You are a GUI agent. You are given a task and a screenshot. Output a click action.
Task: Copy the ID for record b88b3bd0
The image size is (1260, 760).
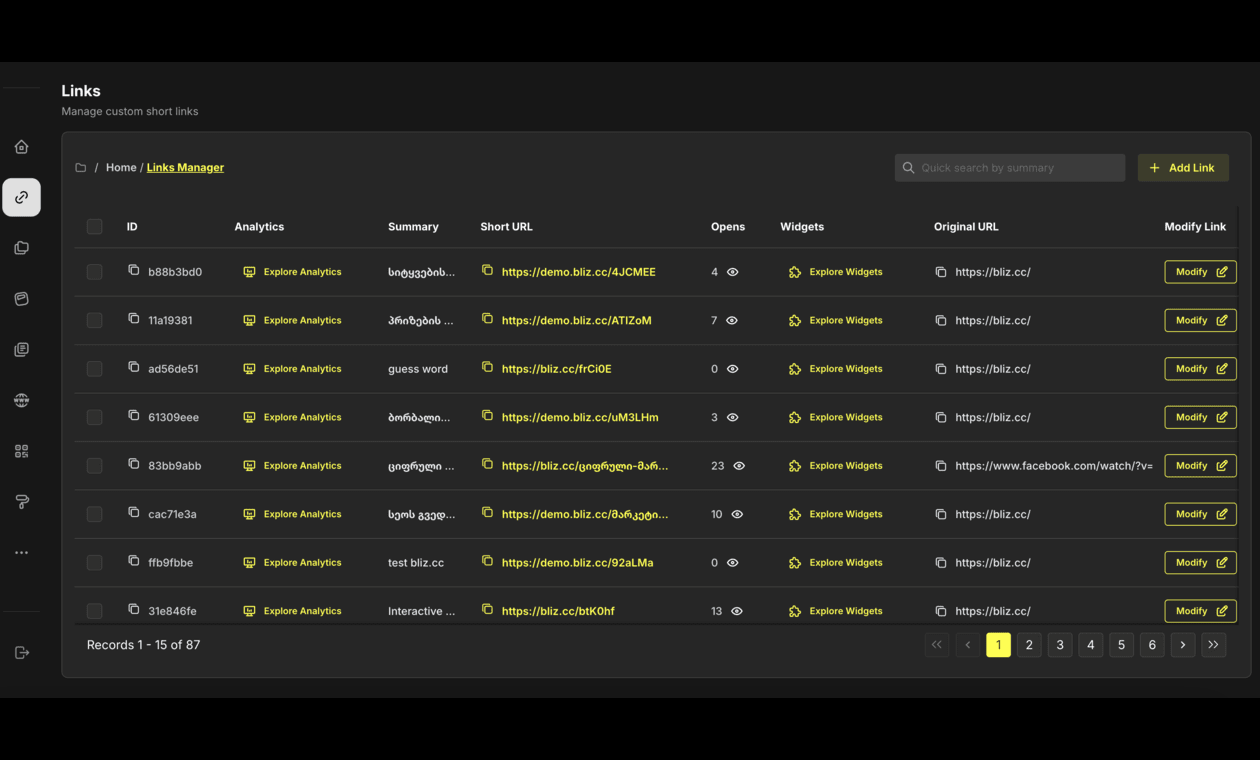pyautogui.click(x=133, y=268)
